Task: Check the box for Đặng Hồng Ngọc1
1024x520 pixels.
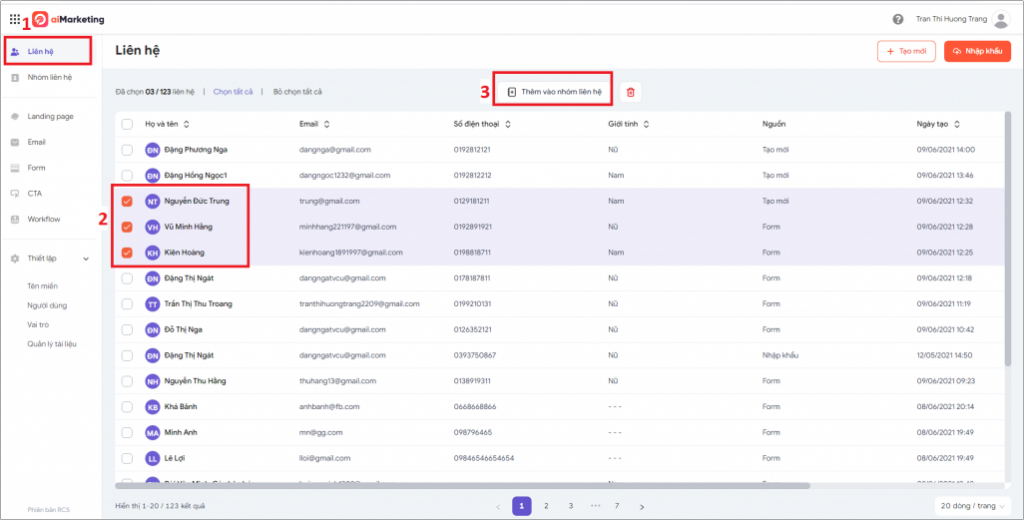Action: tap(127, 175)
